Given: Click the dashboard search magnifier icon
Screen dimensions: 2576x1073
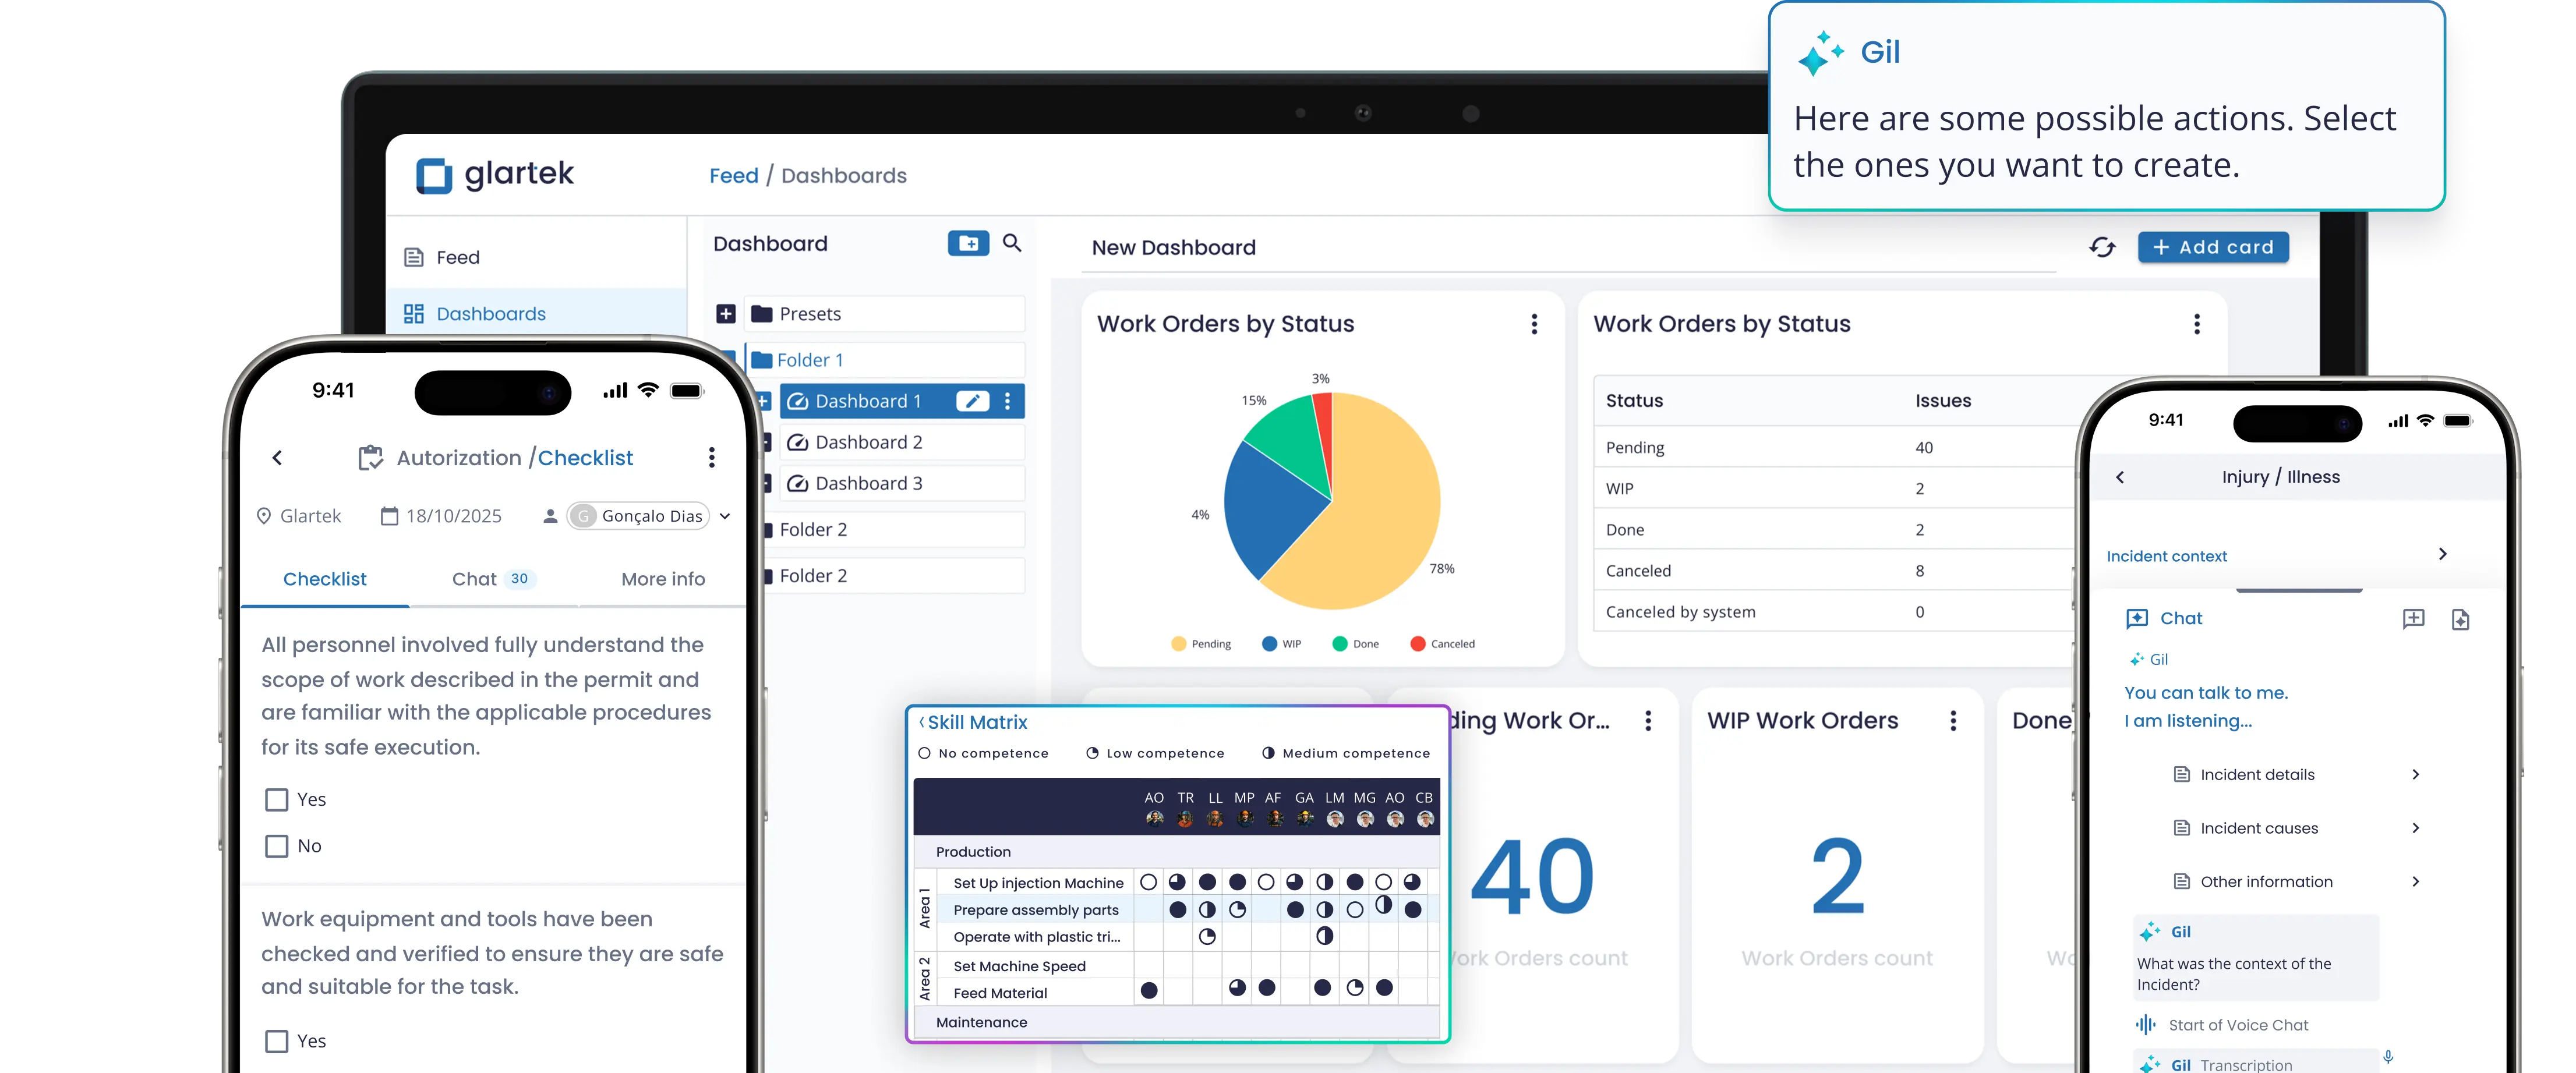Looking at the screenshot, I should pos(1012,243).
